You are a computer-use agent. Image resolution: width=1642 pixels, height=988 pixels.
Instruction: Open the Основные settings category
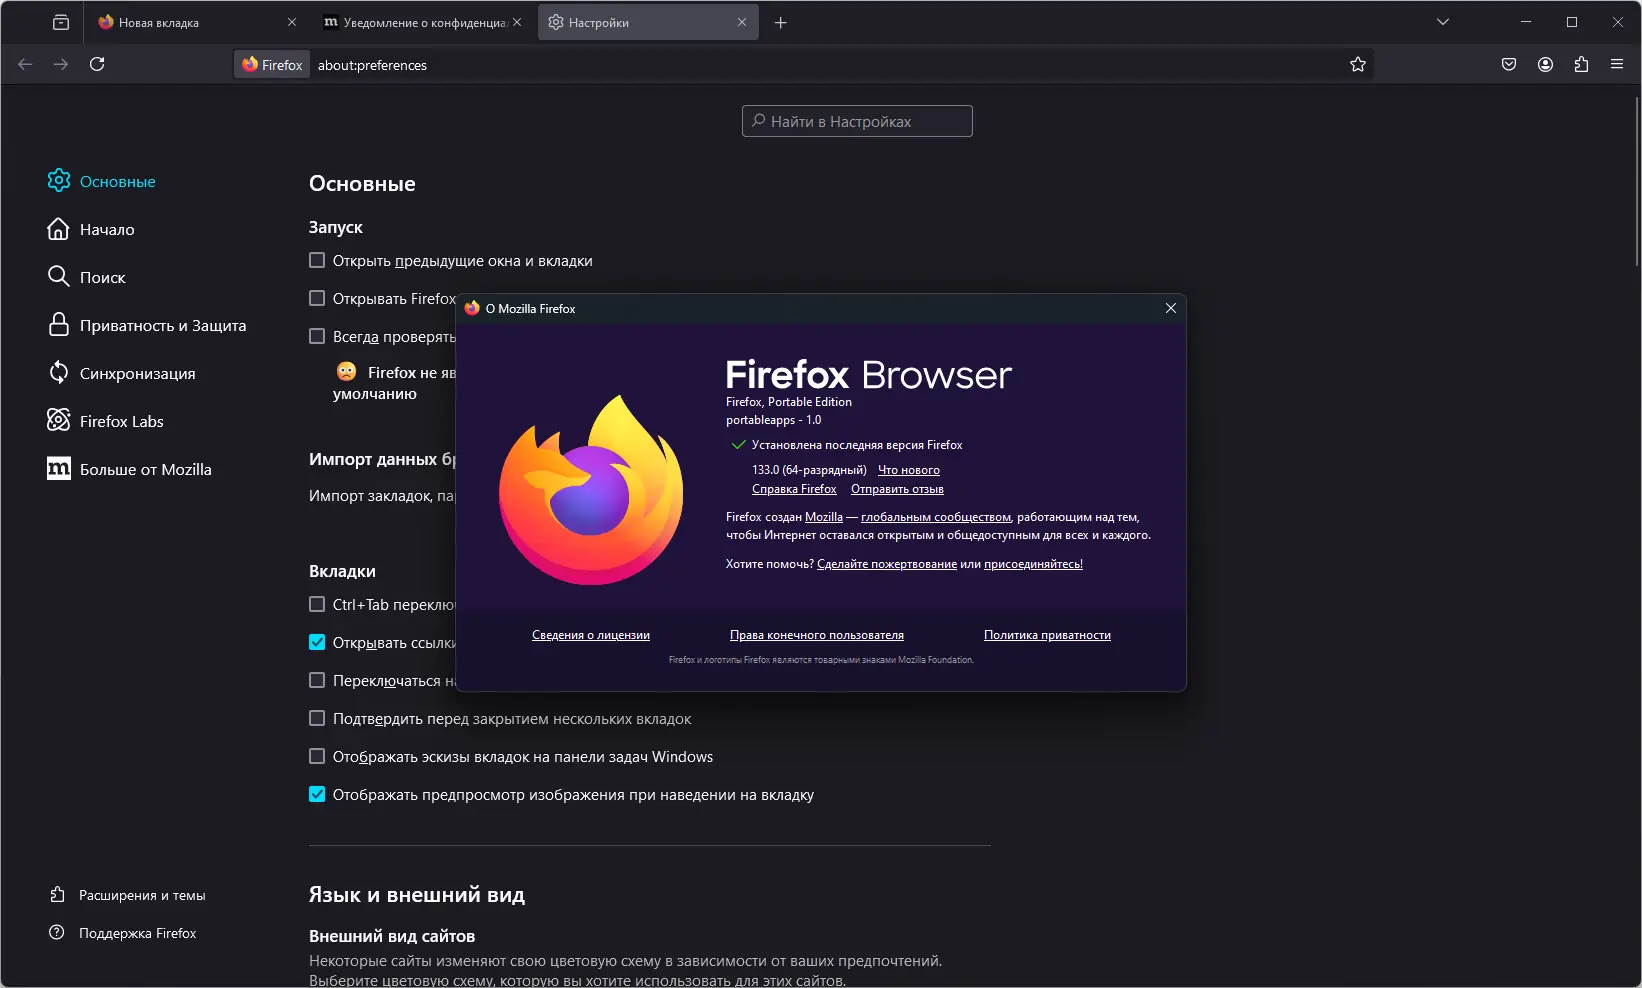point(102,181)
